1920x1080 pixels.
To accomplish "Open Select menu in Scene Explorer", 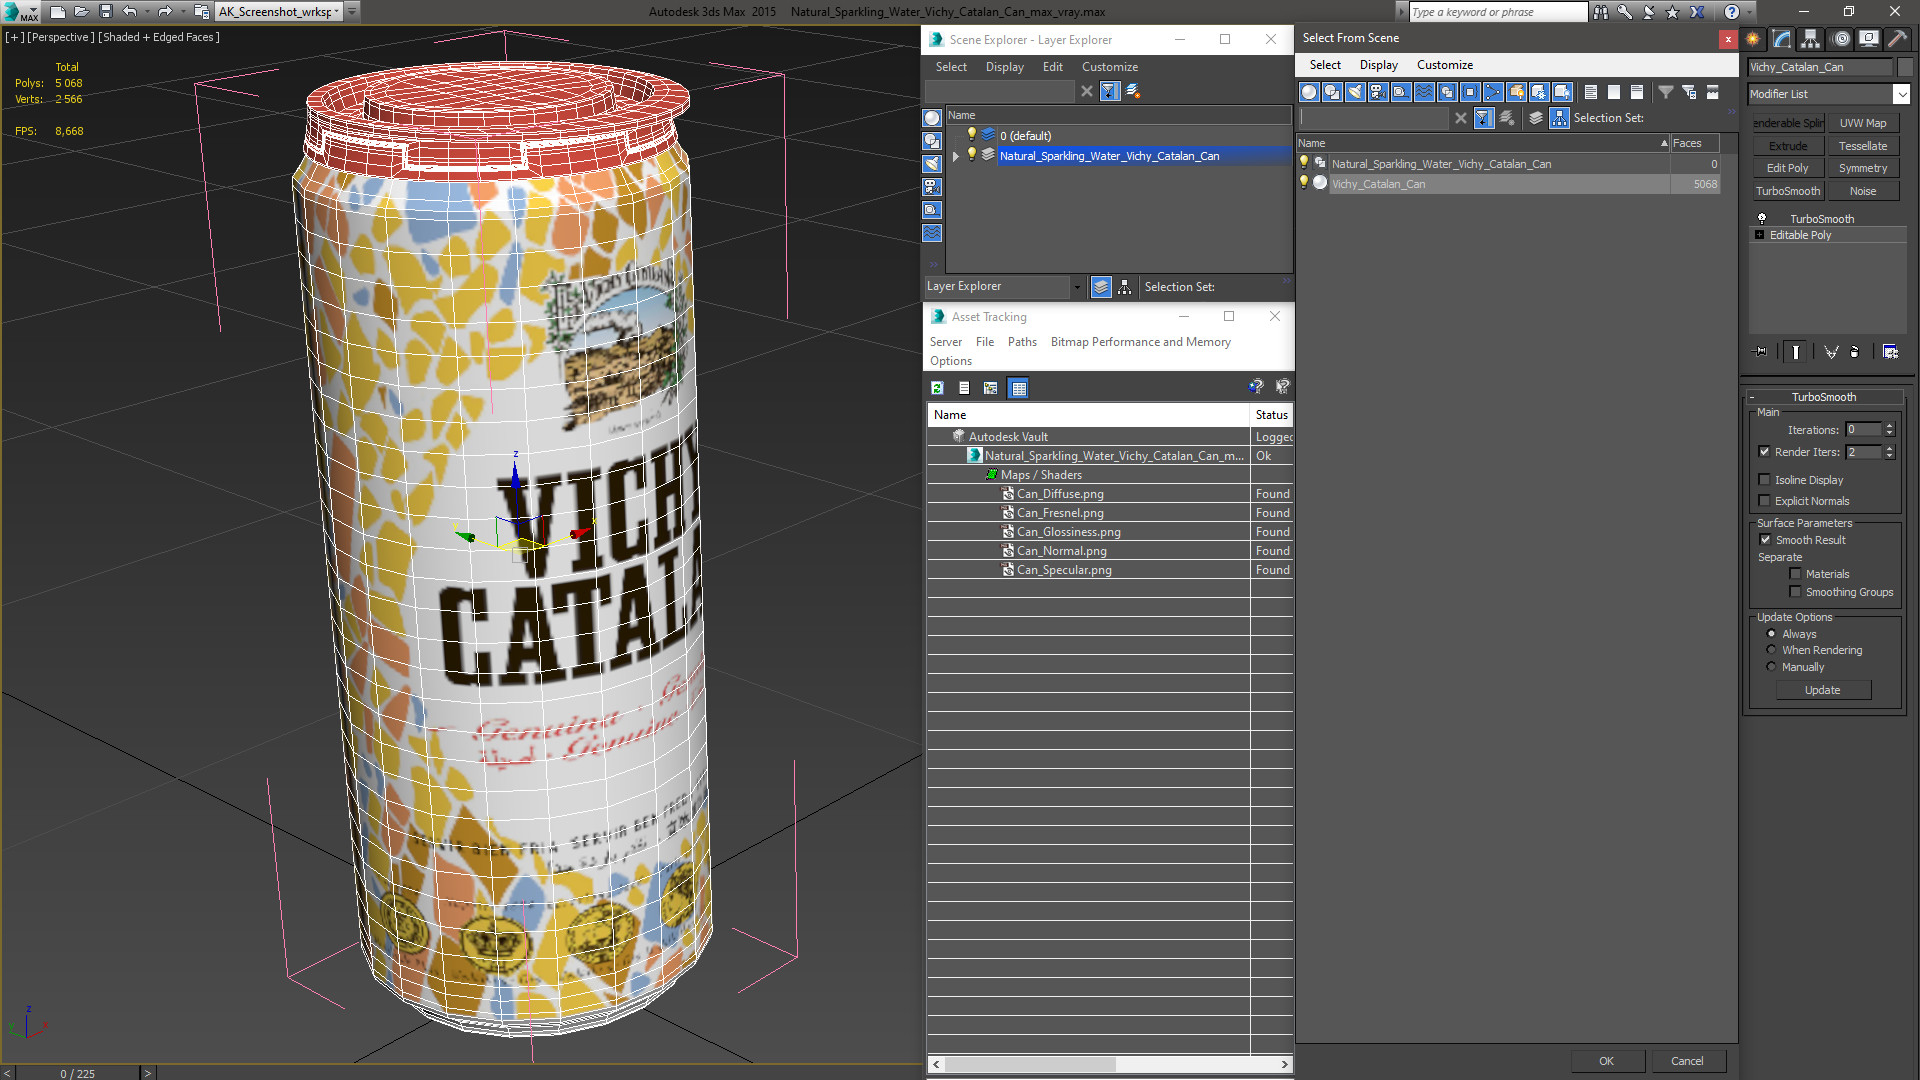I will coord(951,67).
